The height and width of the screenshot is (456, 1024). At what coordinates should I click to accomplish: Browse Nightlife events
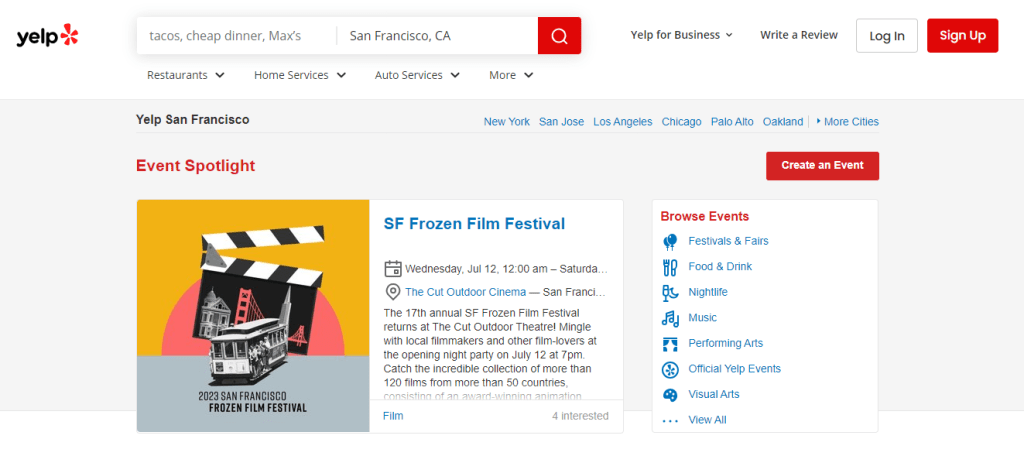[708, 292]
